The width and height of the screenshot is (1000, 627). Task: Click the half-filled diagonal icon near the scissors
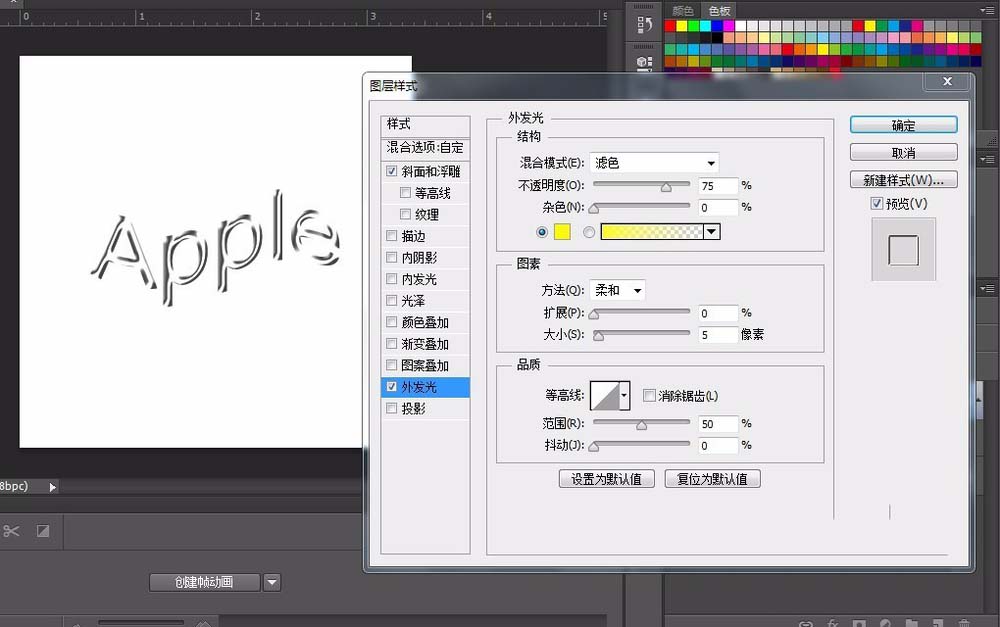pos(42,531)
